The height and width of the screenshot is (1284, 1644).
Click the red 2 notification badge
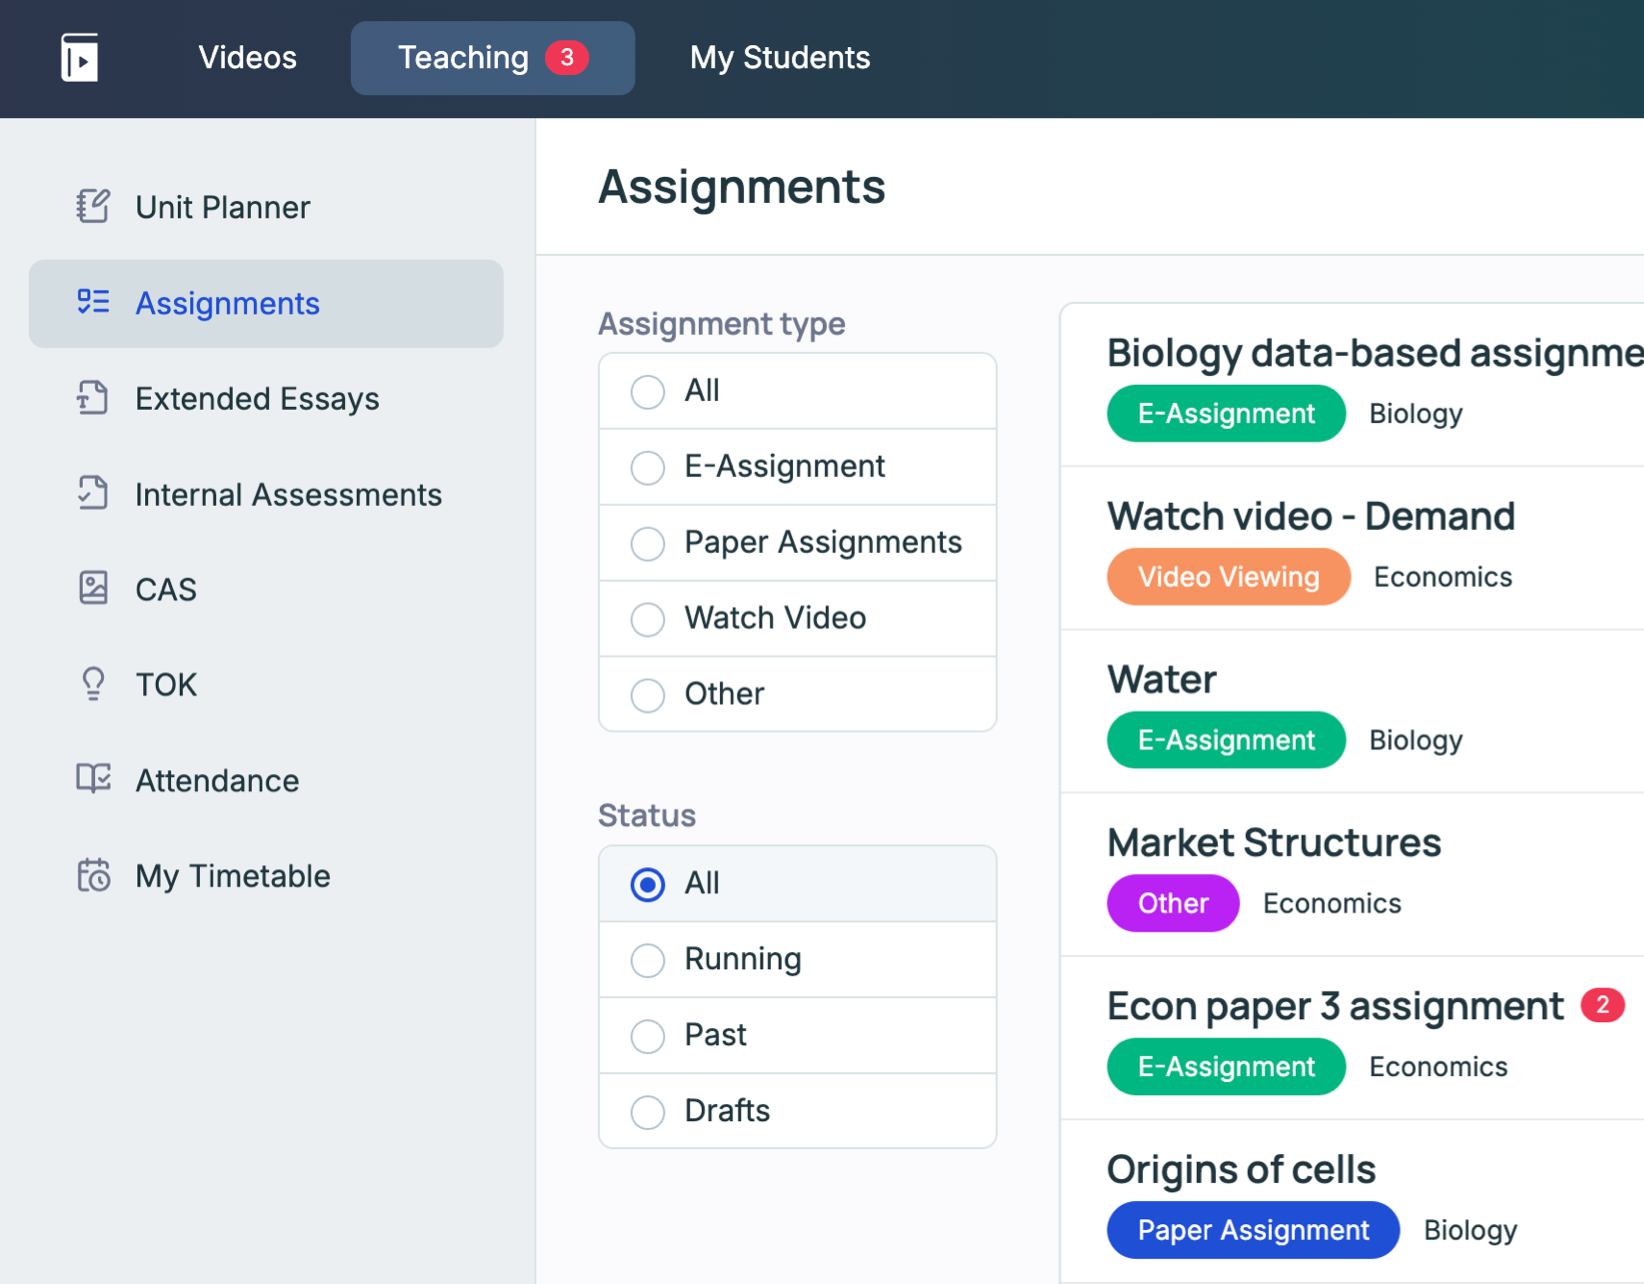pos(1602,1005)
